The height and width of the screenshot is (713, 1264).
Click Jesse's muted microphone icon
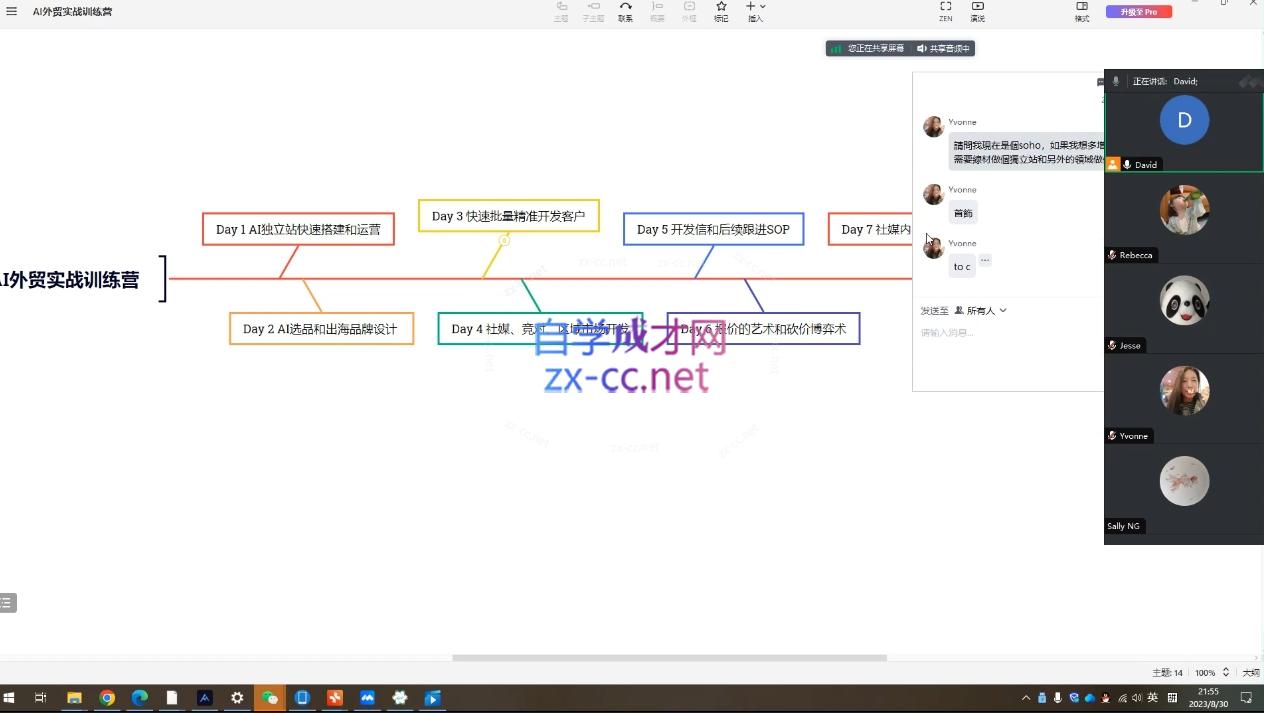(x=1112, y=345)
